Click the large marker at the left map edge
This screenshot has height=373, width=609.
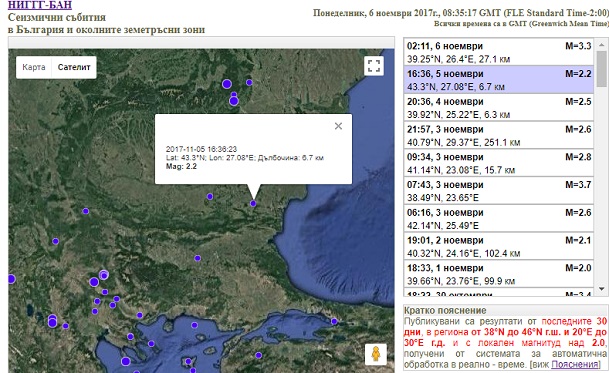11,279
